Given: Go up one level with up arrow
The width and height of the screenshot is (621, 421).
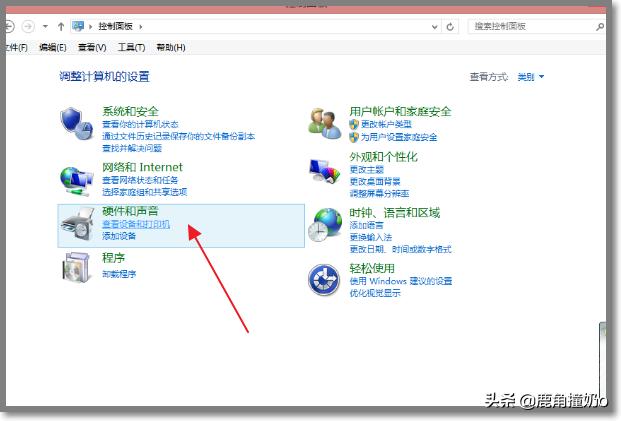Looking at the screenshot, I should [61, 27].
